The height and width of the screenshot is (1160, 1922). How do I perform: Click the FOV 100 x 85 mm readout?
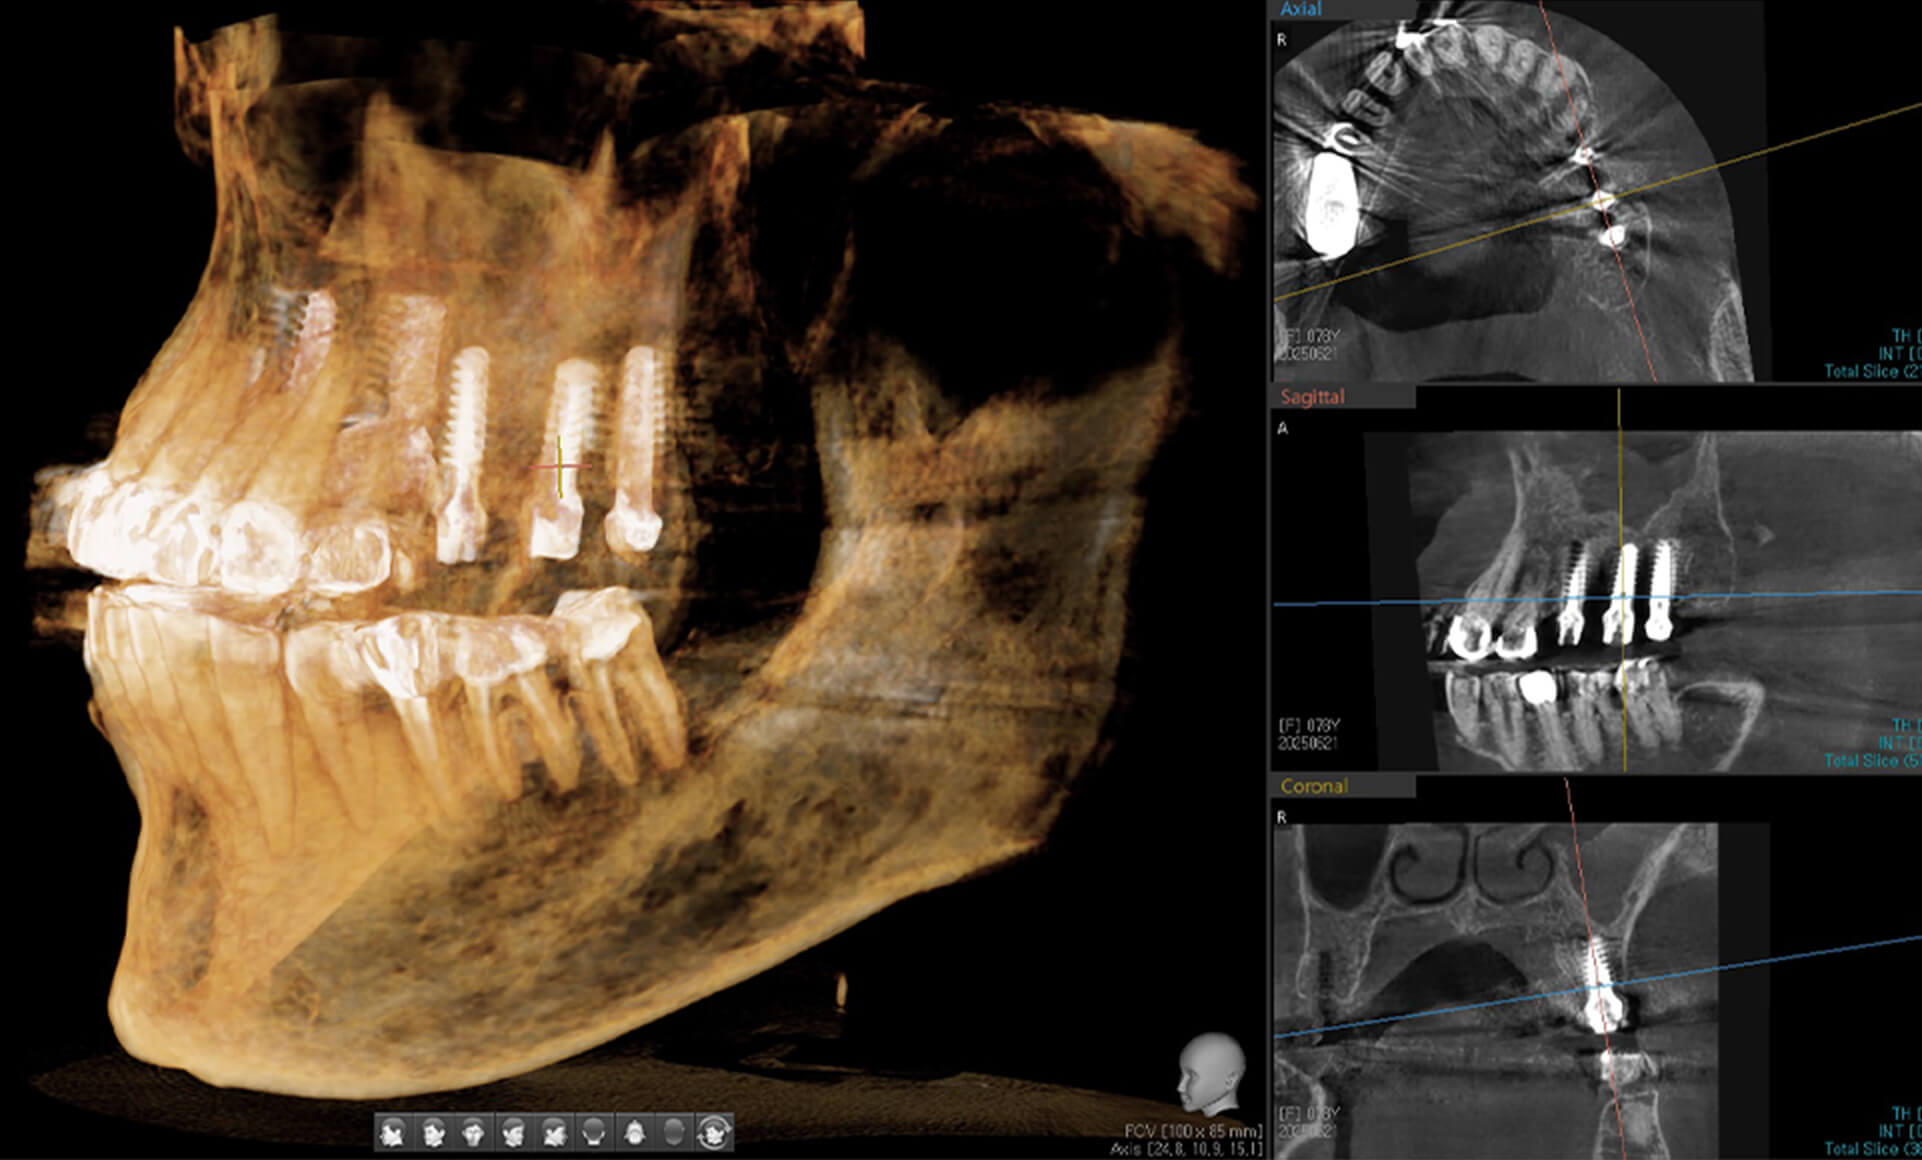1193,1131
